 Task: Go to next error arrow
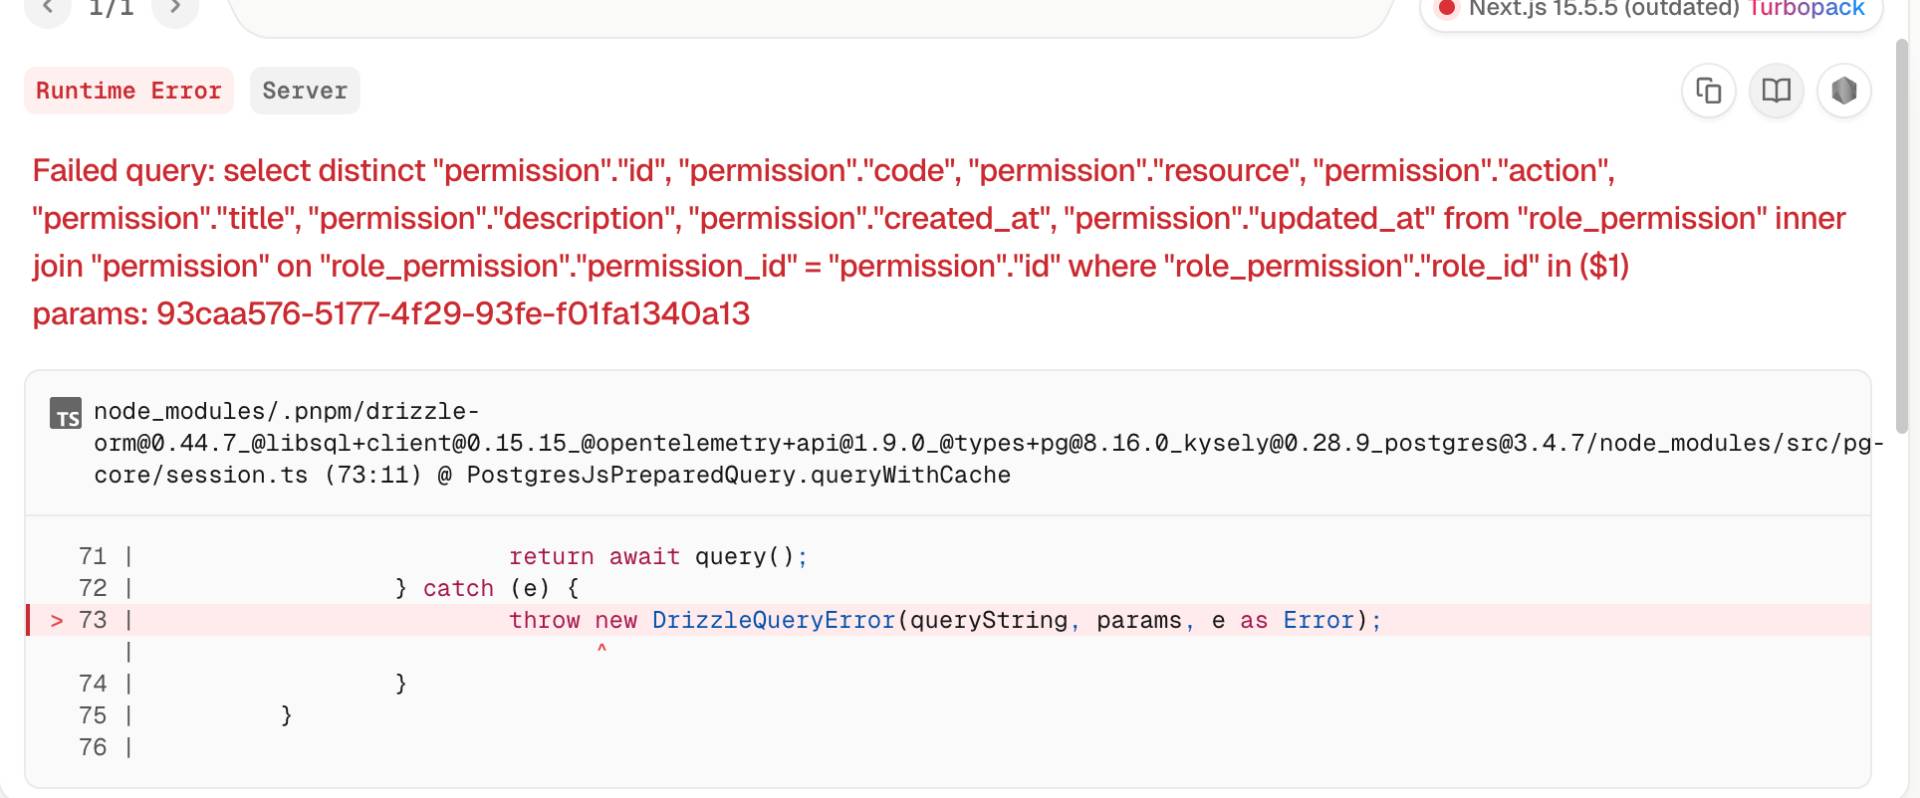click(x=175, y=9)
